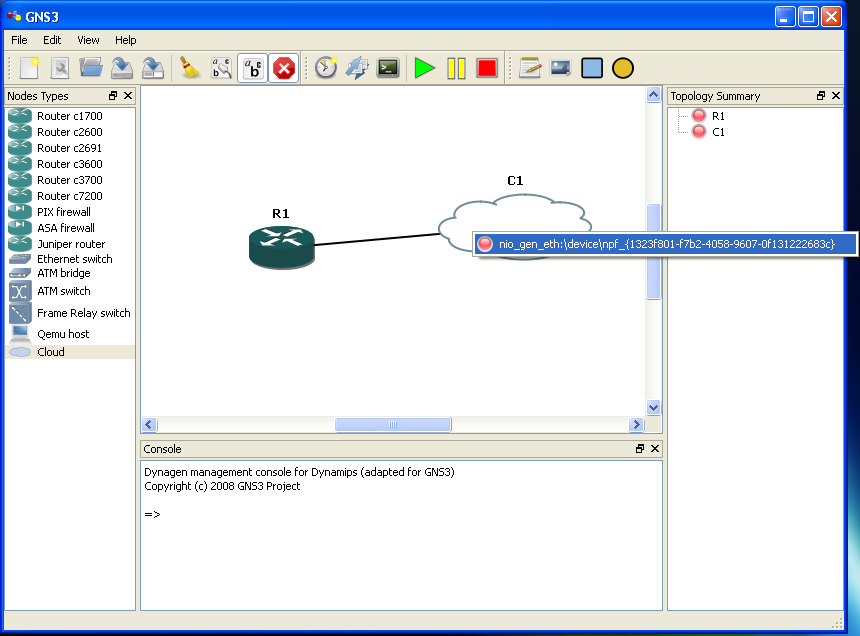This screenshot has height=636, width=860.
Task: Maximize the GNS3 window
Action: [808, 16]
